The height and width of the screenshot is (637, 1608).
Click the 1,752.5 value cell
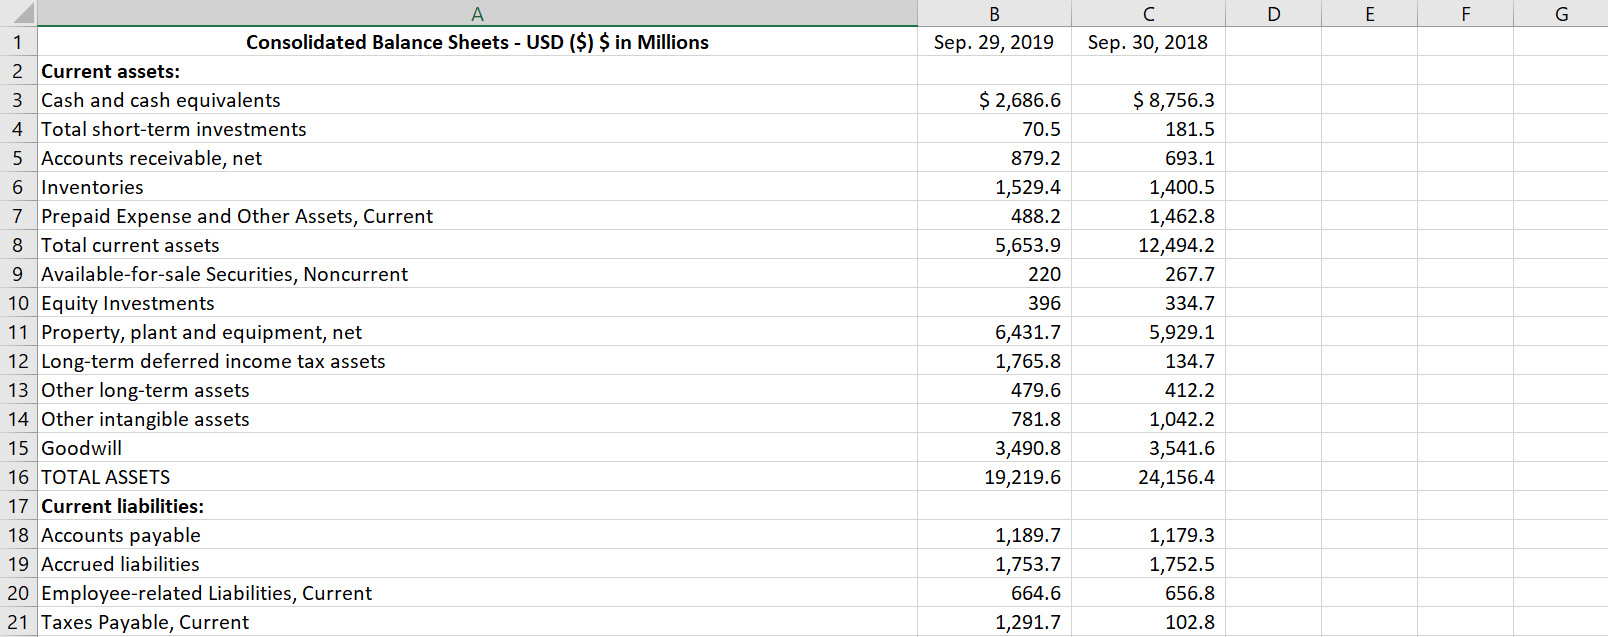1148,564
